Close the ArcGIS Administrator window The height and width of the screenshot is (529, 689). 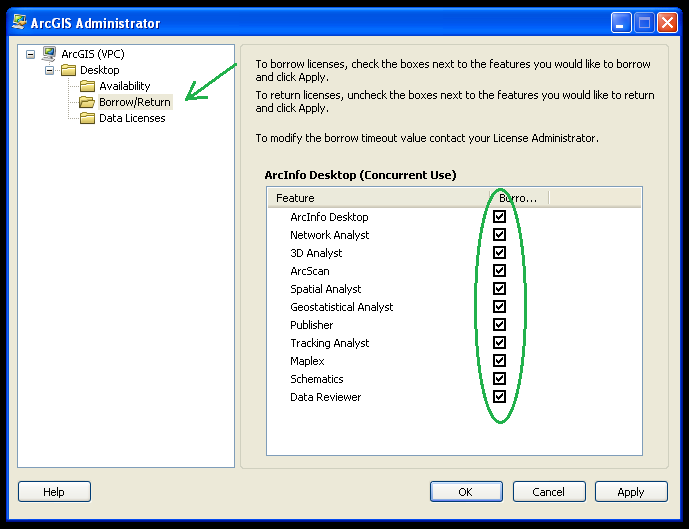tap(667, 22)
